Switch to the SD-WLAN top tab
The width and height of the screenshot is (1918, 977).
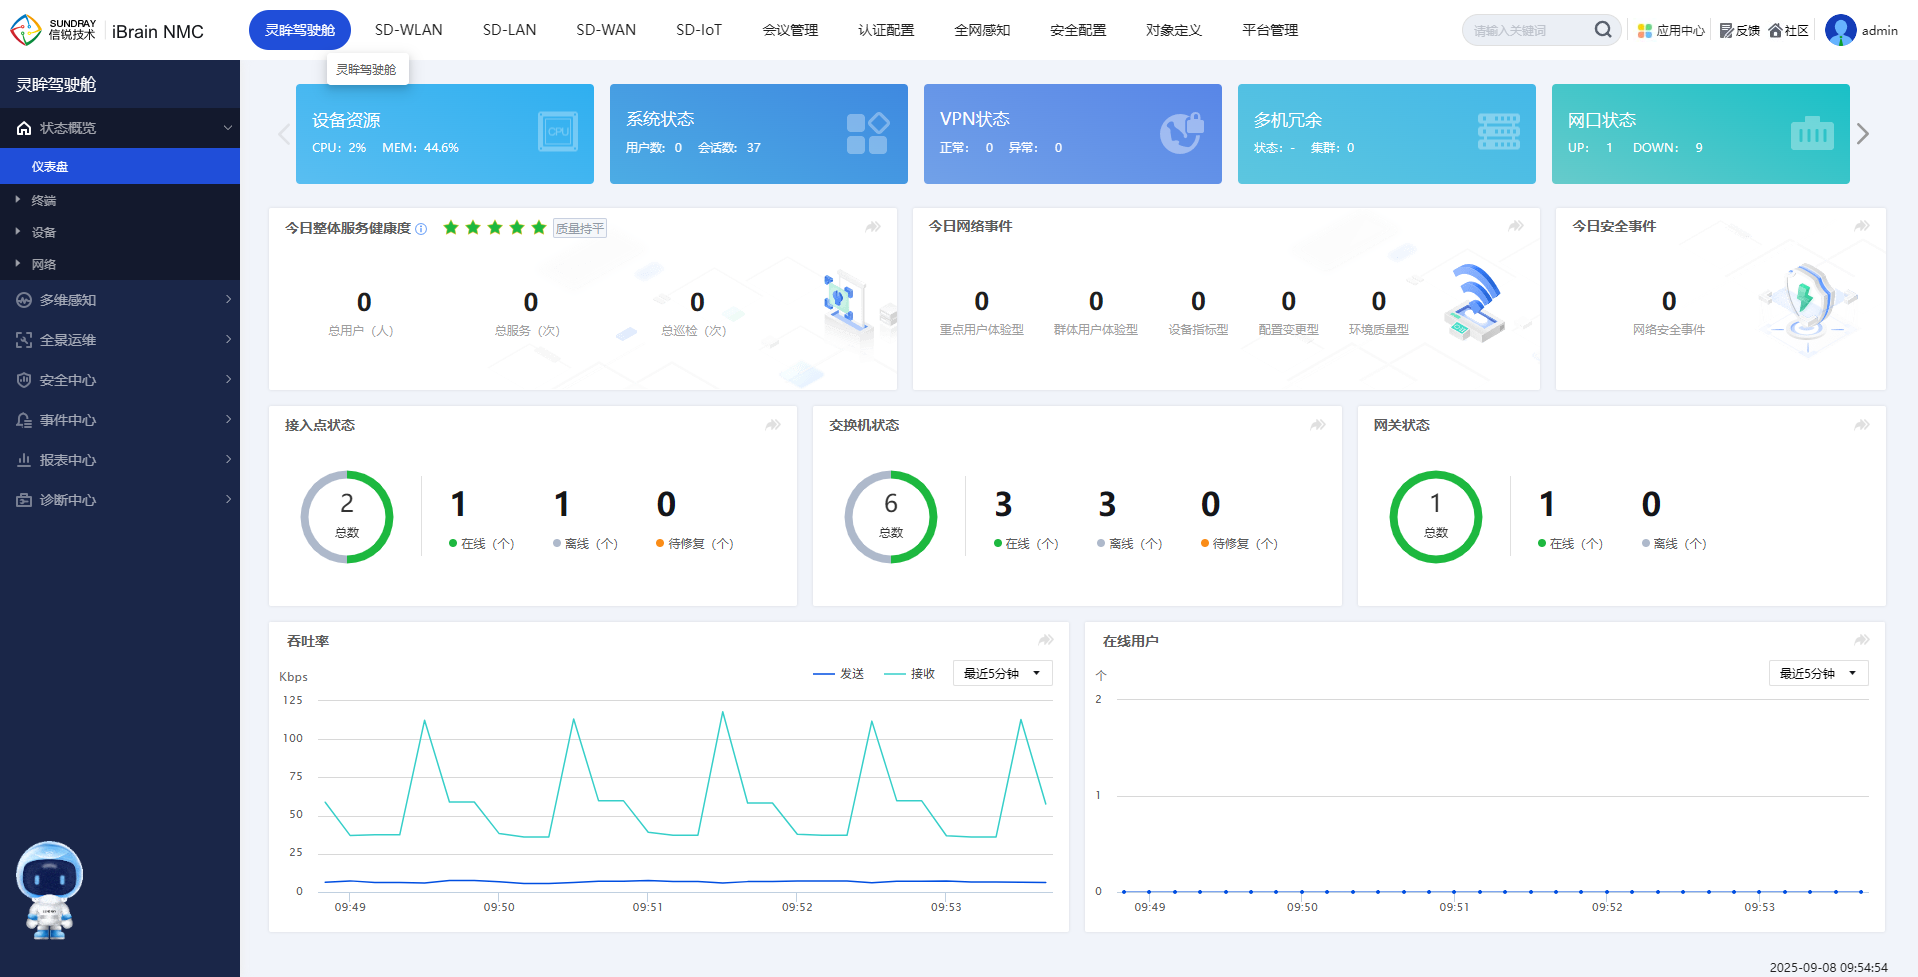[408, 30]
